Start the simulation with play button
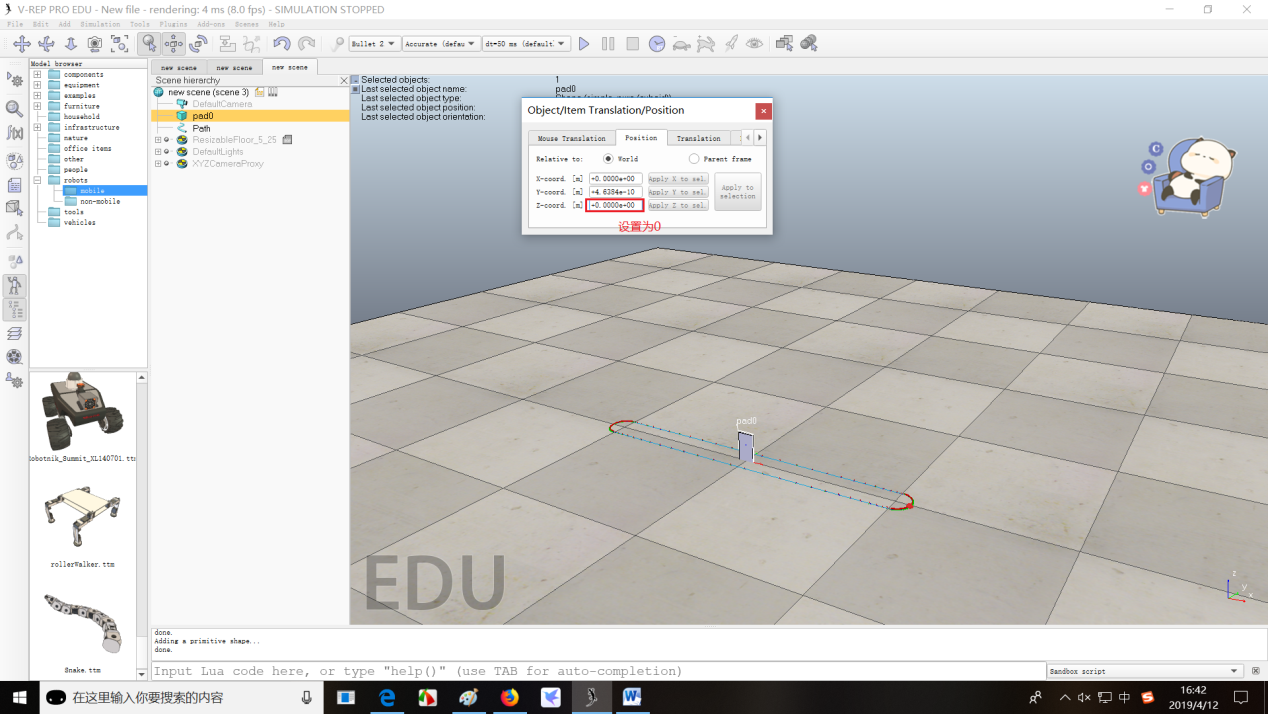This screenshot has height=714, width=1268. click(x=584, y=44)
